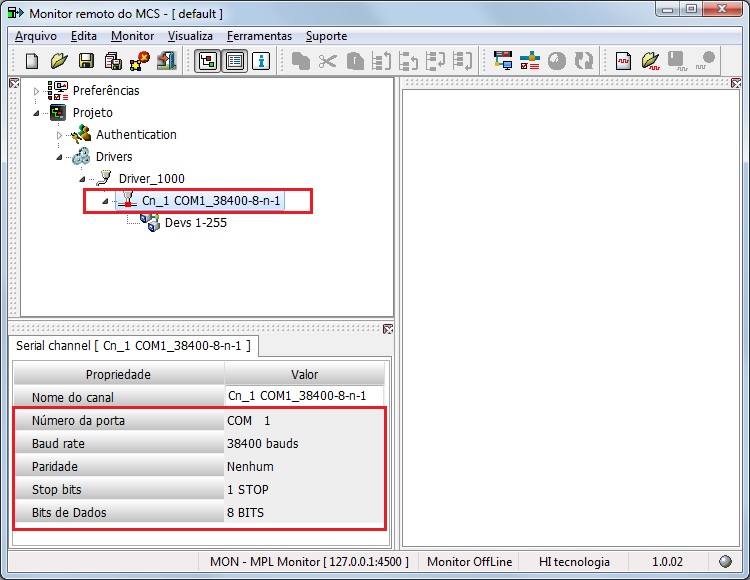Screen dimensions: 750x580
Task: Click the blue Info toolbar icon
Action: click(x=261, y=61)
